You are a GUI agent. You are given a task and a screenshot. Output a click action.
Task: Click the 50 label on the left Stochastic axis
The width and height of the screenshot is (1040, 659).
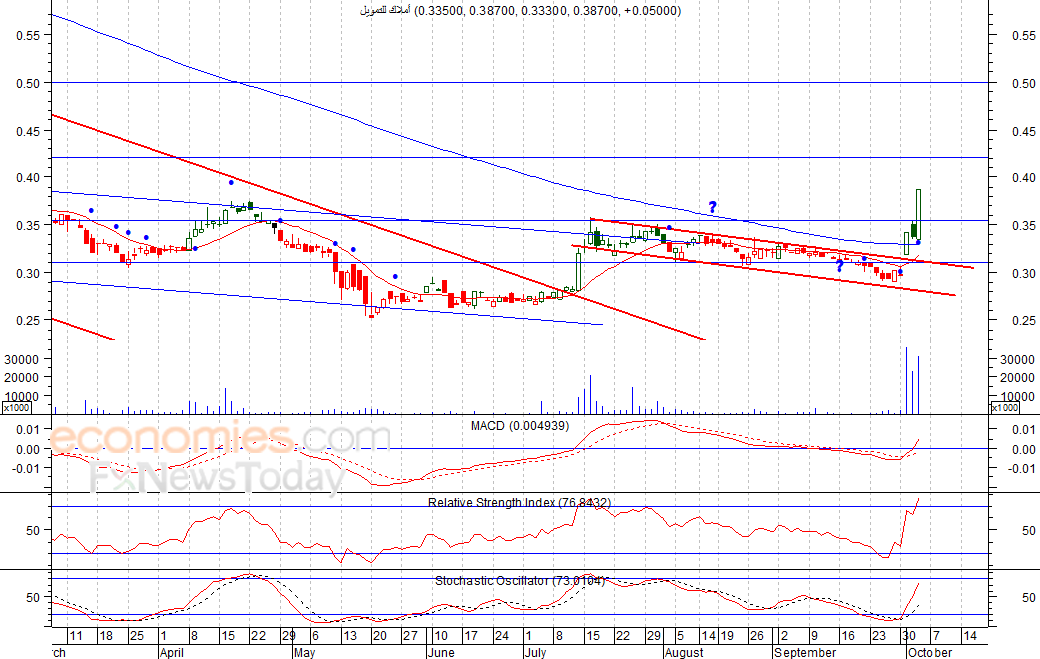tap(33, 597)
